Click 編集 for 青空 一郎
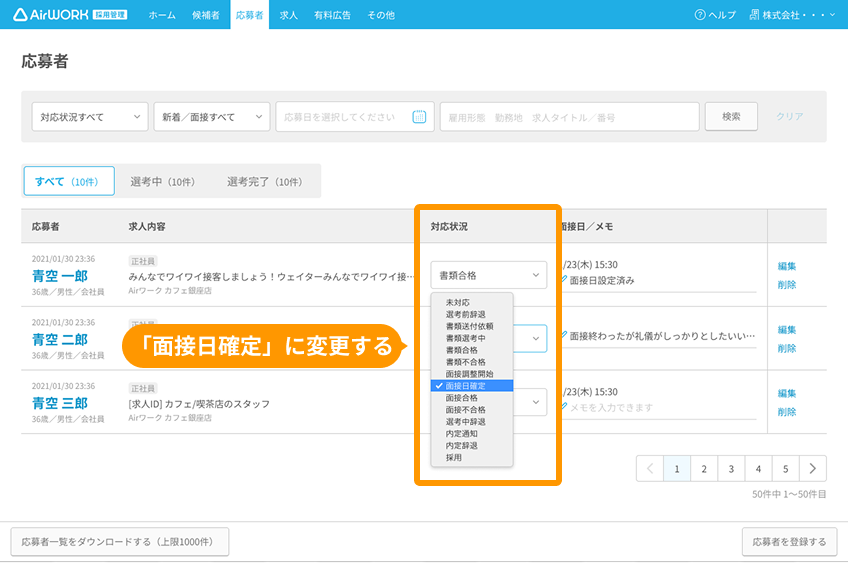The image size is (848, 563). 787,266
